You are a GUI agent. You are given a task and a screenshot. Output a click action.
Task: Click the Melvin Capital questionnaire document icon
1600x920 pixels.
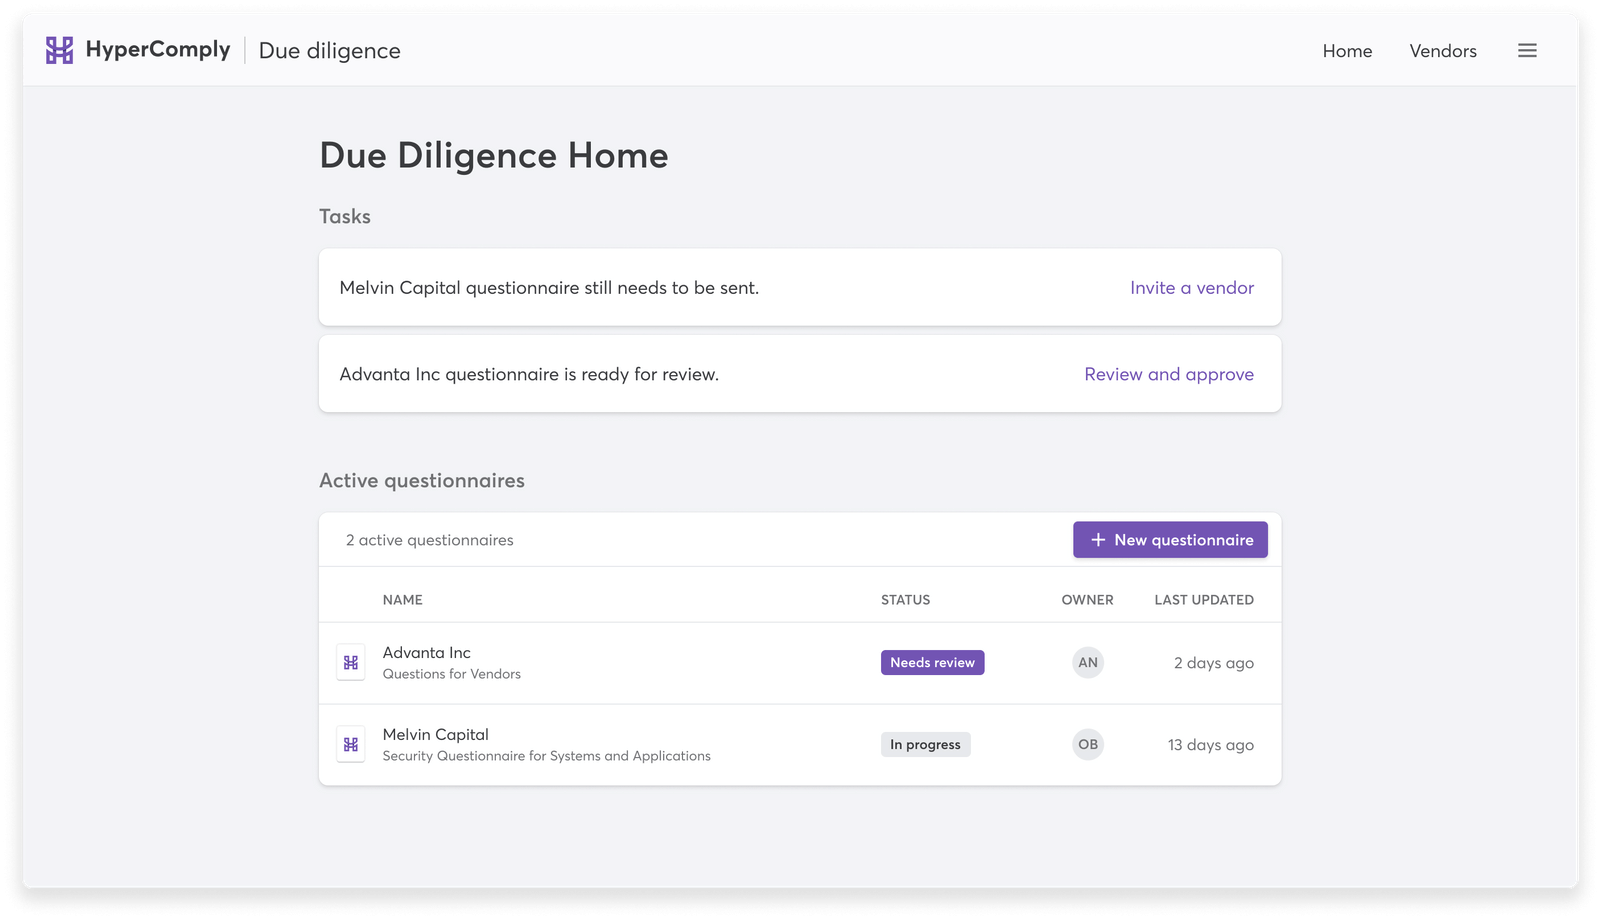coord(351,744)
